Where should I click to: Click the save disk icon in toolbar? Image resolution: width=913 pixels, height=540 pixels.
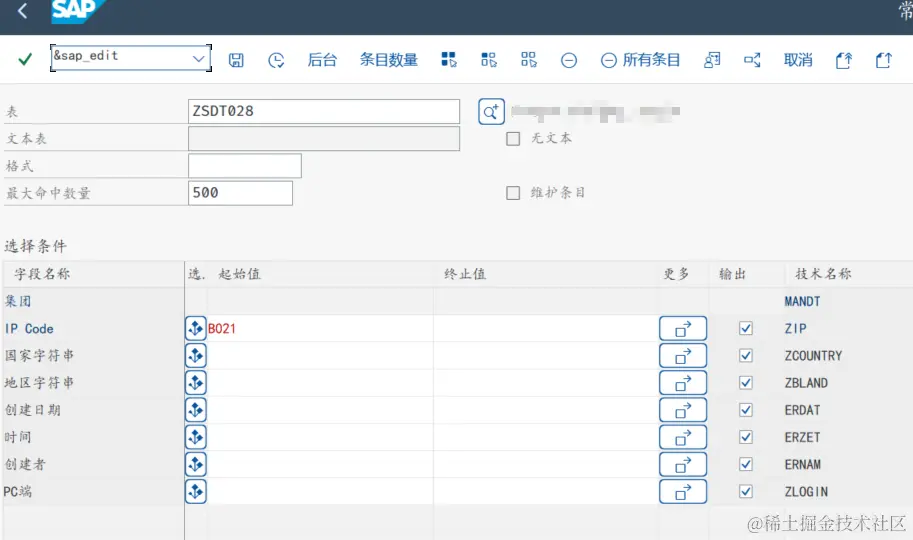tap(236, 60)
